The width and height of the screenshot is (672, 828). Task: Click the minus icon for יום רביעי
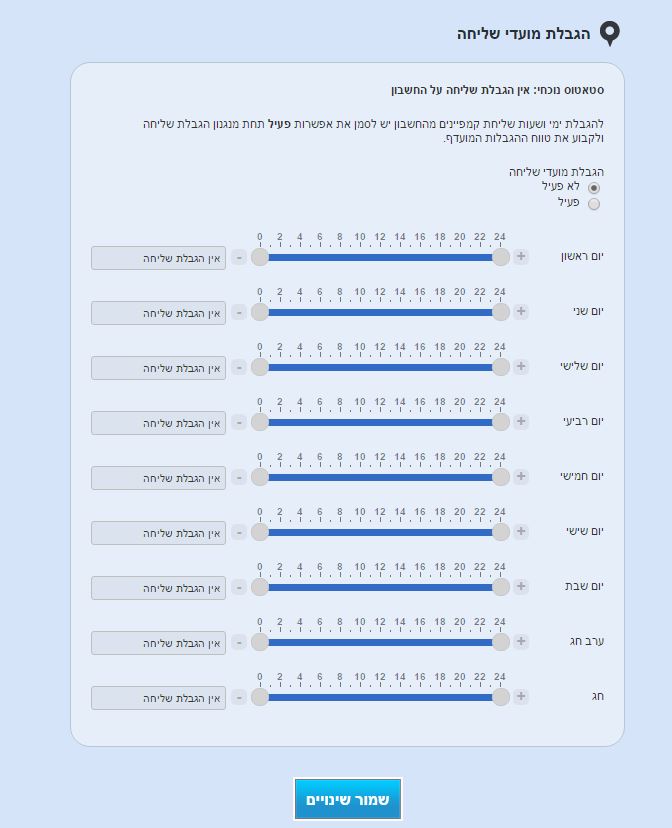pos(239,422)
